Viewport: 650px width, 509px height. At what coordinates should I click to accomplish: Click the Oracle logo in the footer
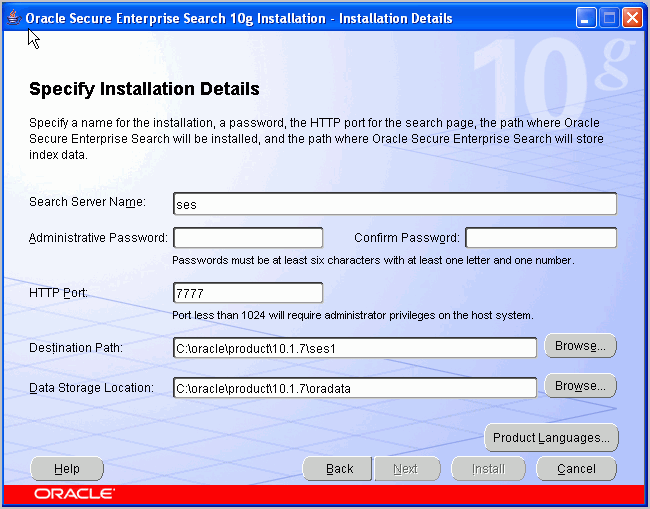[x=75, y=494]
